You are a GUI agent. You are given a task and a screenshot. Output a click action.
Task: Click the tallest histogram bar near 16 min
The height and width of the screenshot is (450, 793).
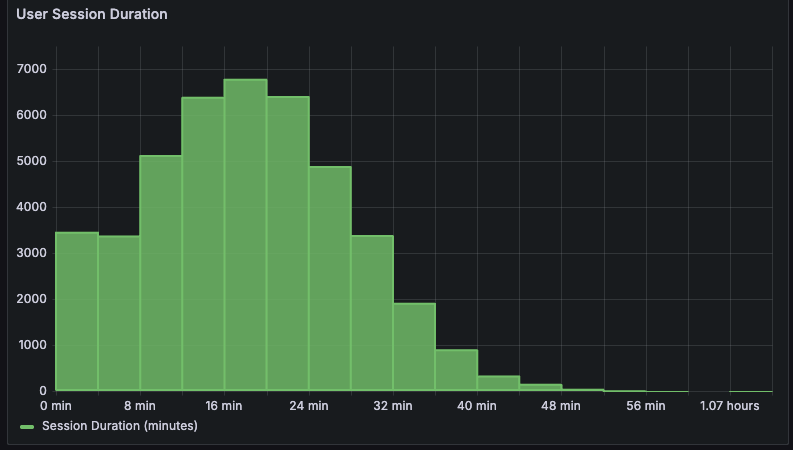pos(246,235)
